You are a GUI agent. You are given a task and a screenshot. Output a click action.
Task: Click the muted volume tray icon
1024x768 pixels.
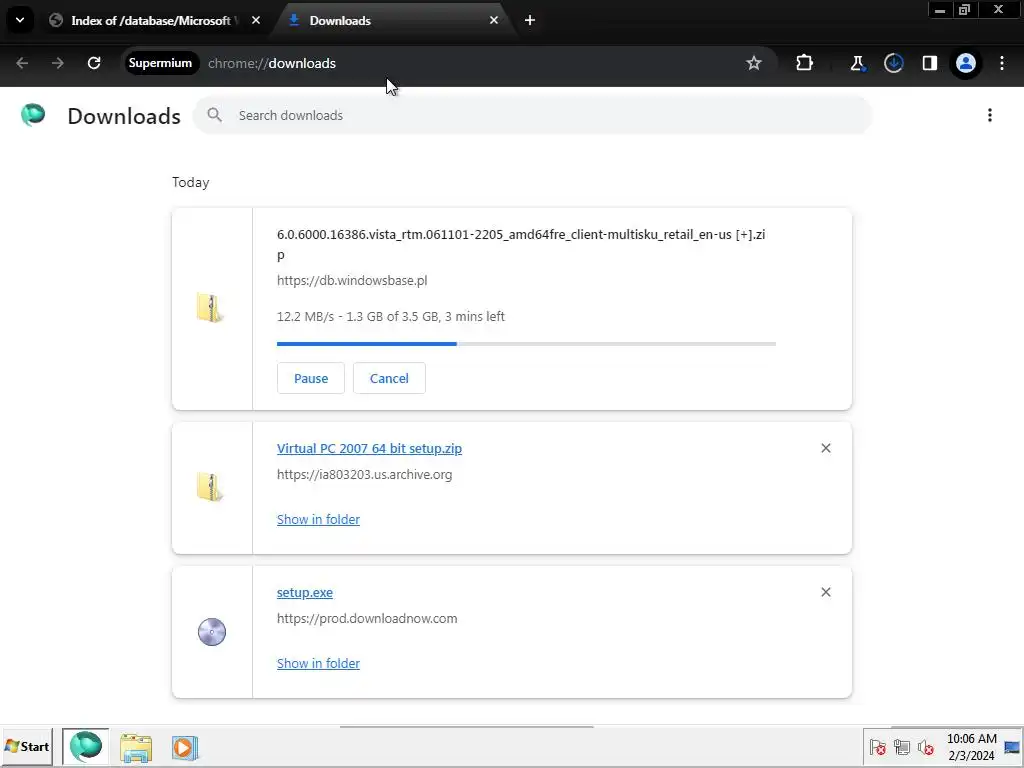[925, 748]
